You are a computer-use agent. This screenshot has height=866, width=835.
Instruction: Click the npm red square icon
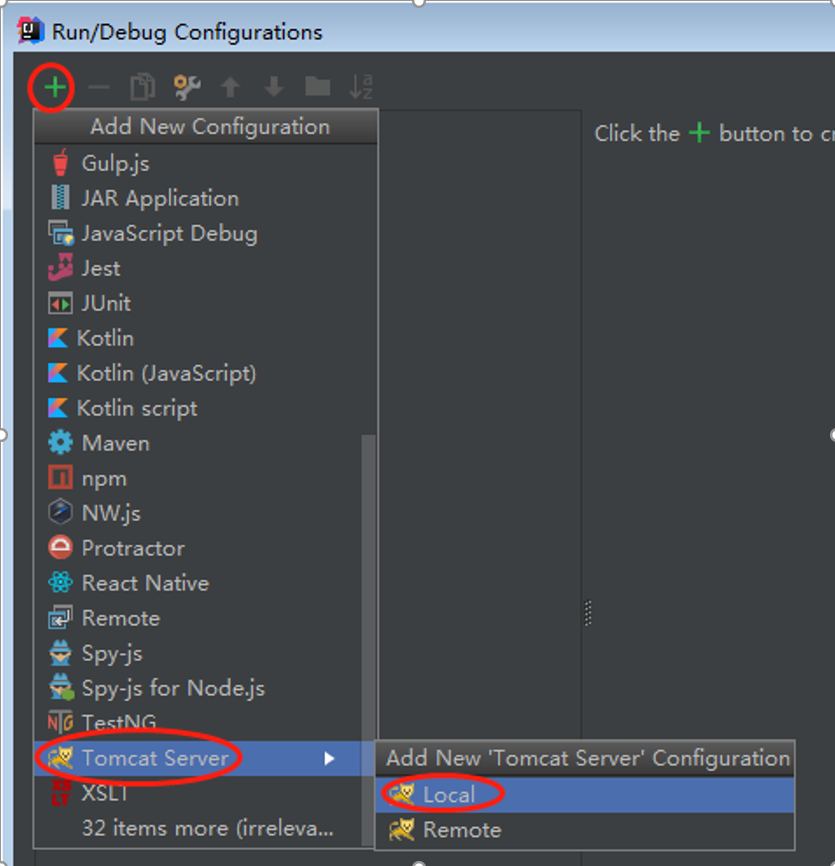click(60, 478)
